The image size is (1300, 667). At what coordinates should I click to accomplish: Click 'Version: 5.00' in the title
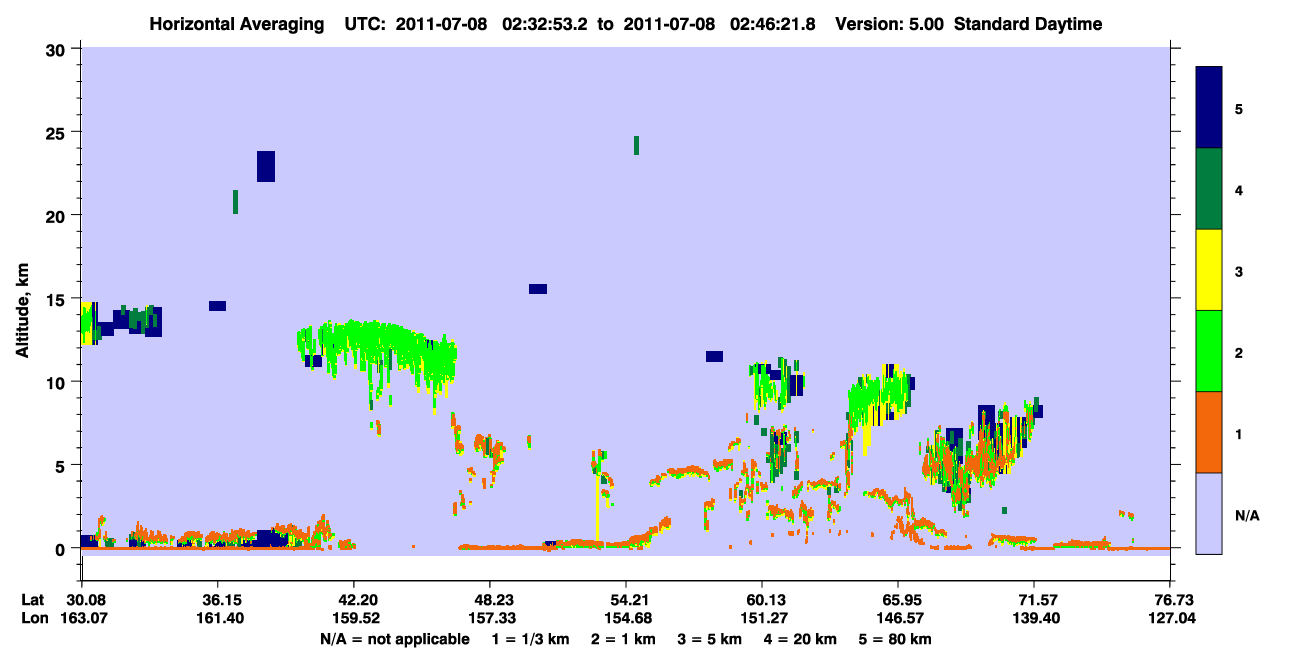pos(891,25)
